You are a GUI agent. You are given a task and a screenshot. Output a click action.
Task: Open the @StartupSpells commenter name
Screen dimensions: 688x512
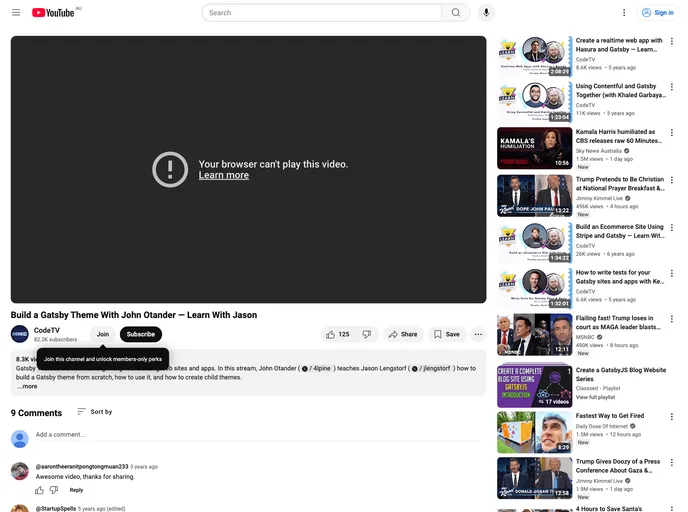[x=56, y=508]
